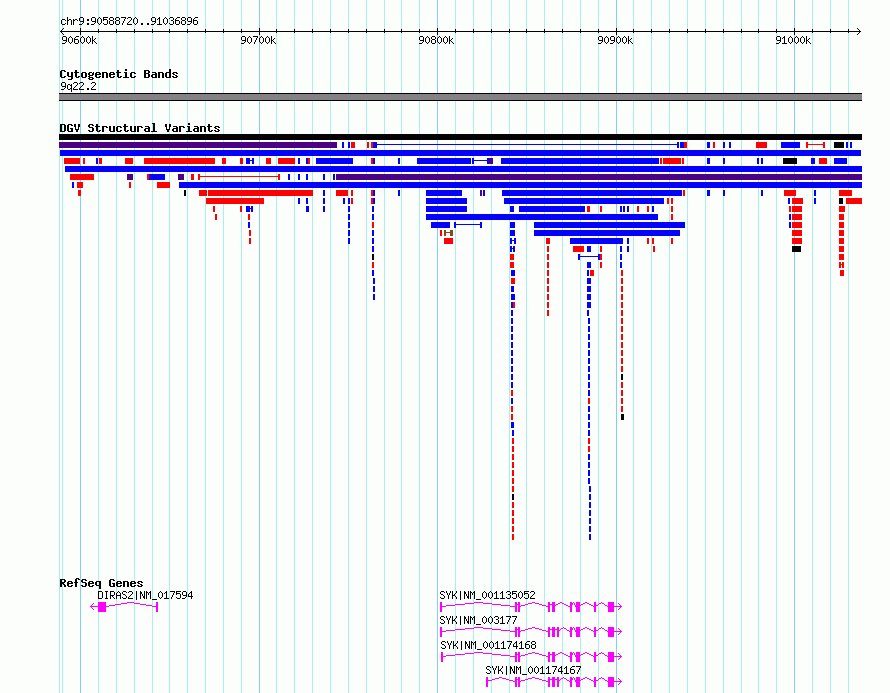Image resolution: width=890 pixels, height=693 pixels.
Task: Select the DIRAS2|NM_017594 gene label
Action: point(145,595)
